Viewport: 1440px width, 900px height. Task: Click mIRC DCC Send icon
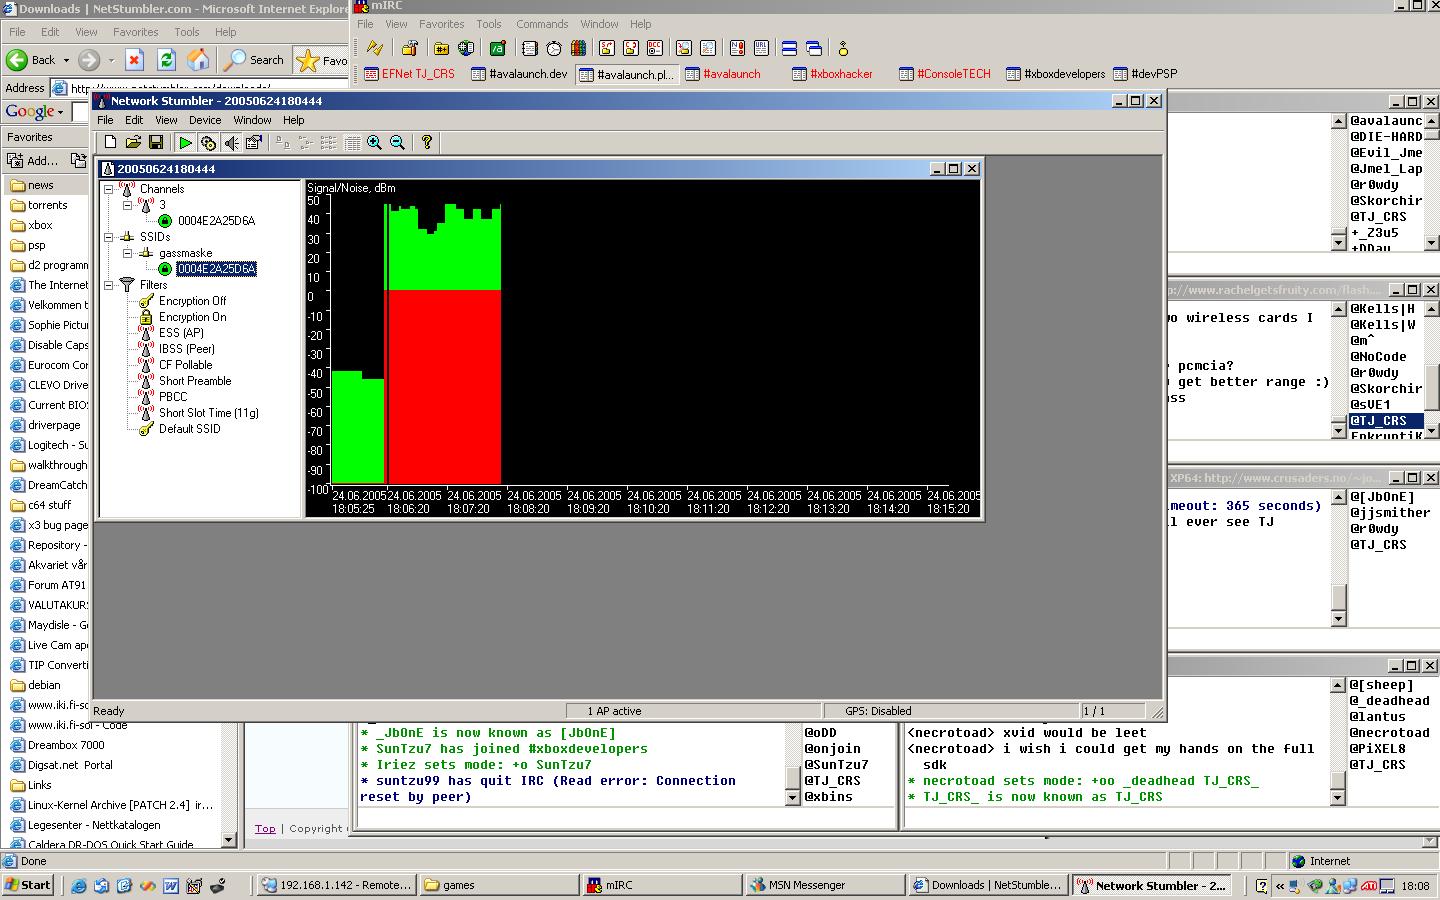[607, 48]
